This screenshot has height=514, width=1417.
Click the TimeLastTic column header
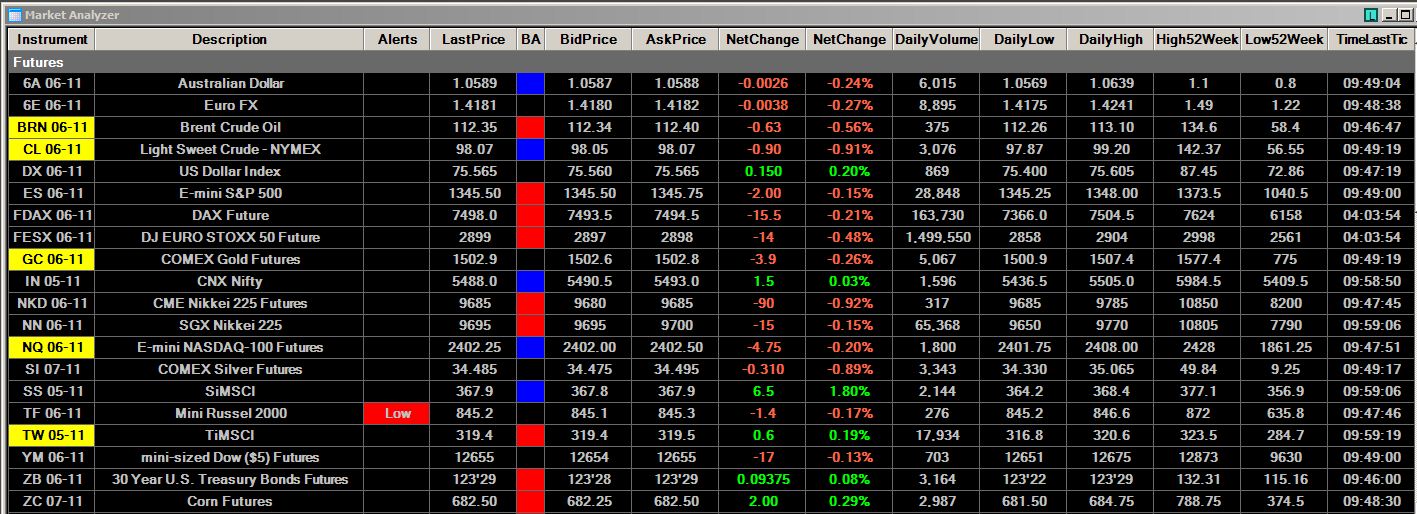[1371, 40]
